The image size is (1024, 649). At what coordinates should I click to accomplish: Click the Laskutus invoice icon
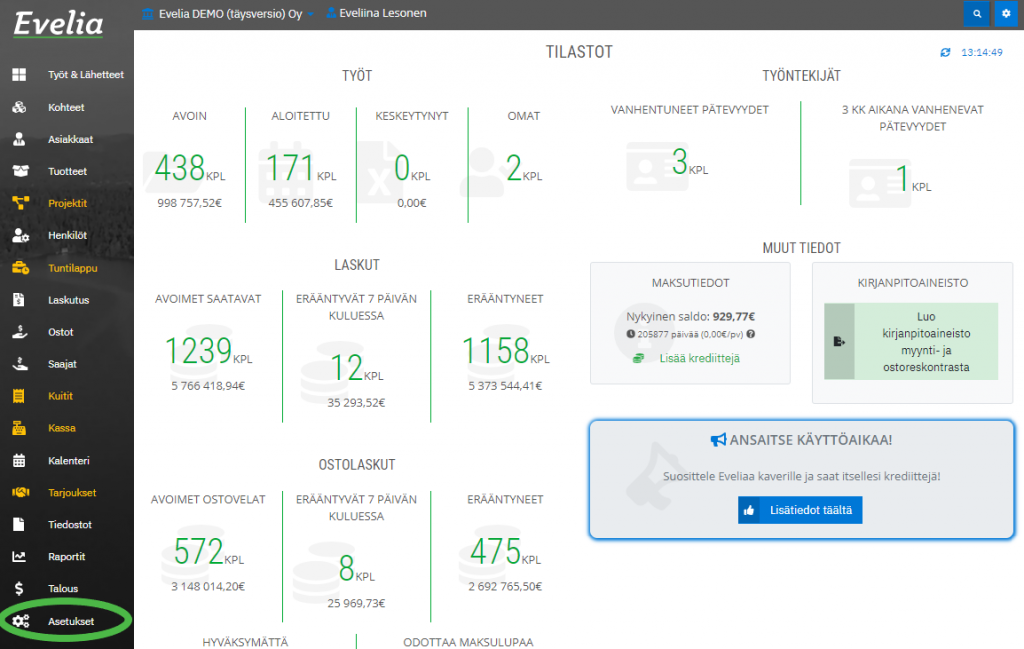tap(18, 300)
